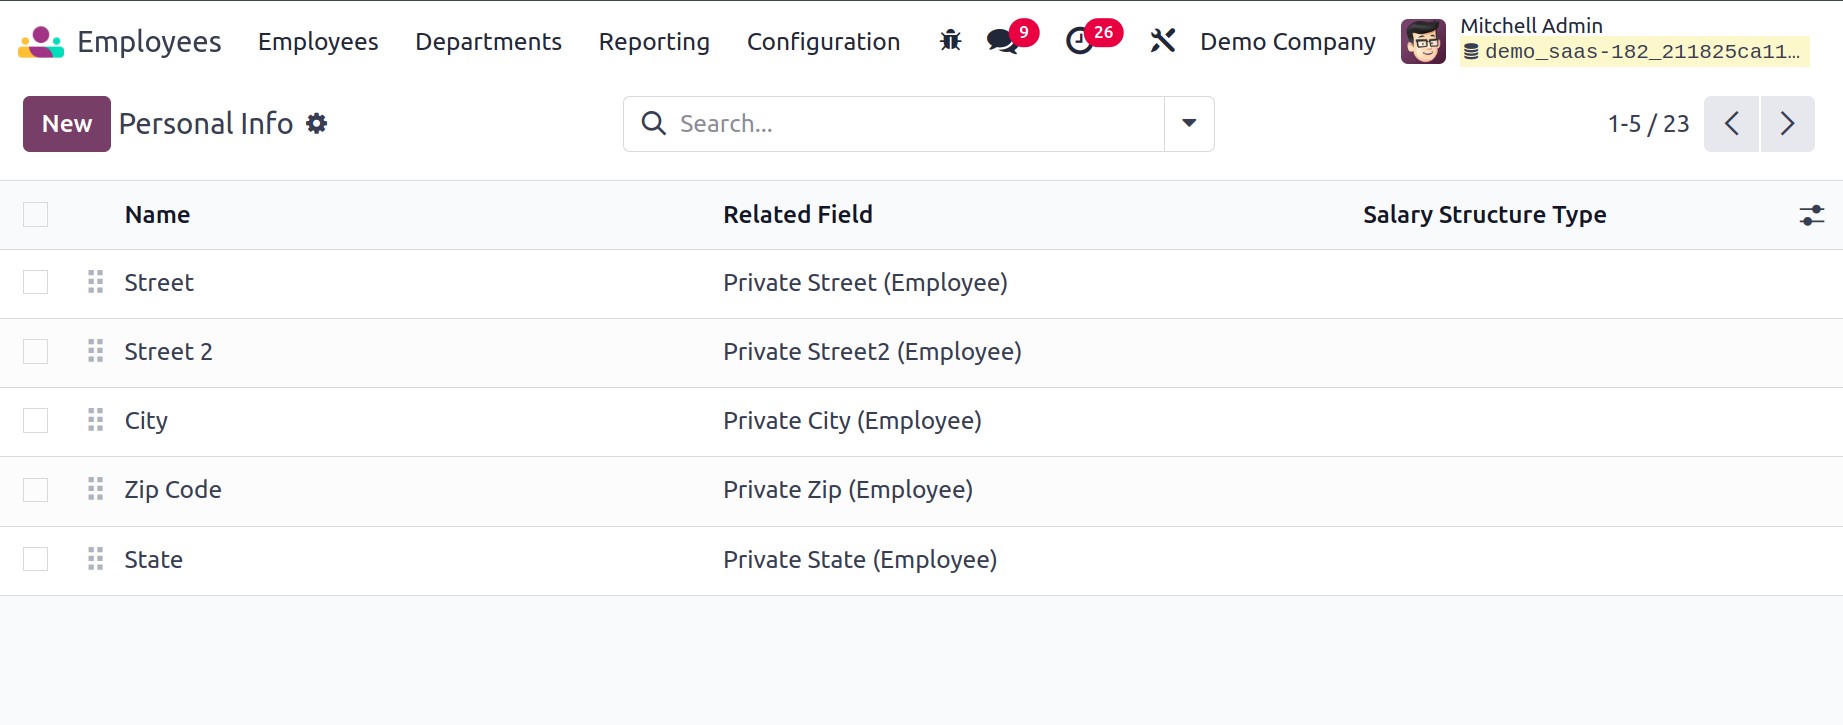Open the conversations chat icon

click(1002, 41)
